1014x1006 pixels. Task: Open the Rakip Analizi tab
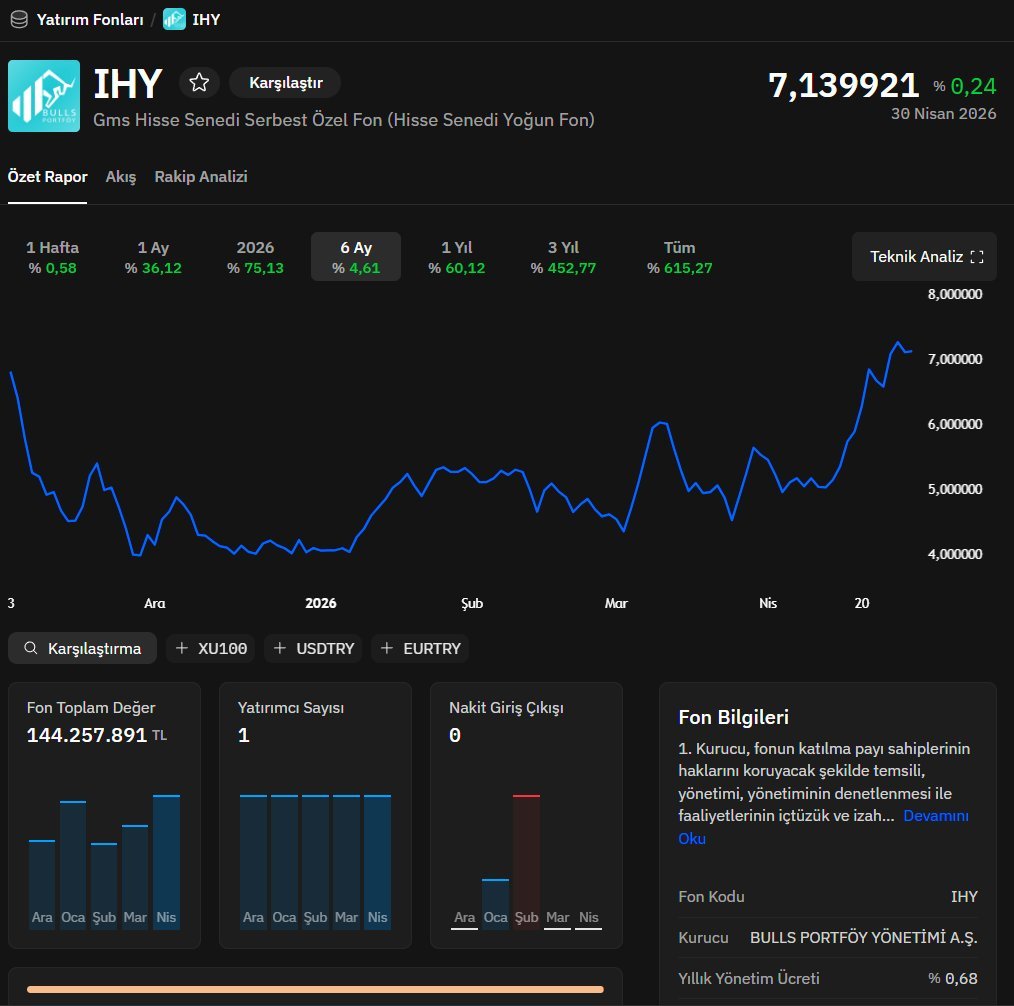click(x=201, y=177)
